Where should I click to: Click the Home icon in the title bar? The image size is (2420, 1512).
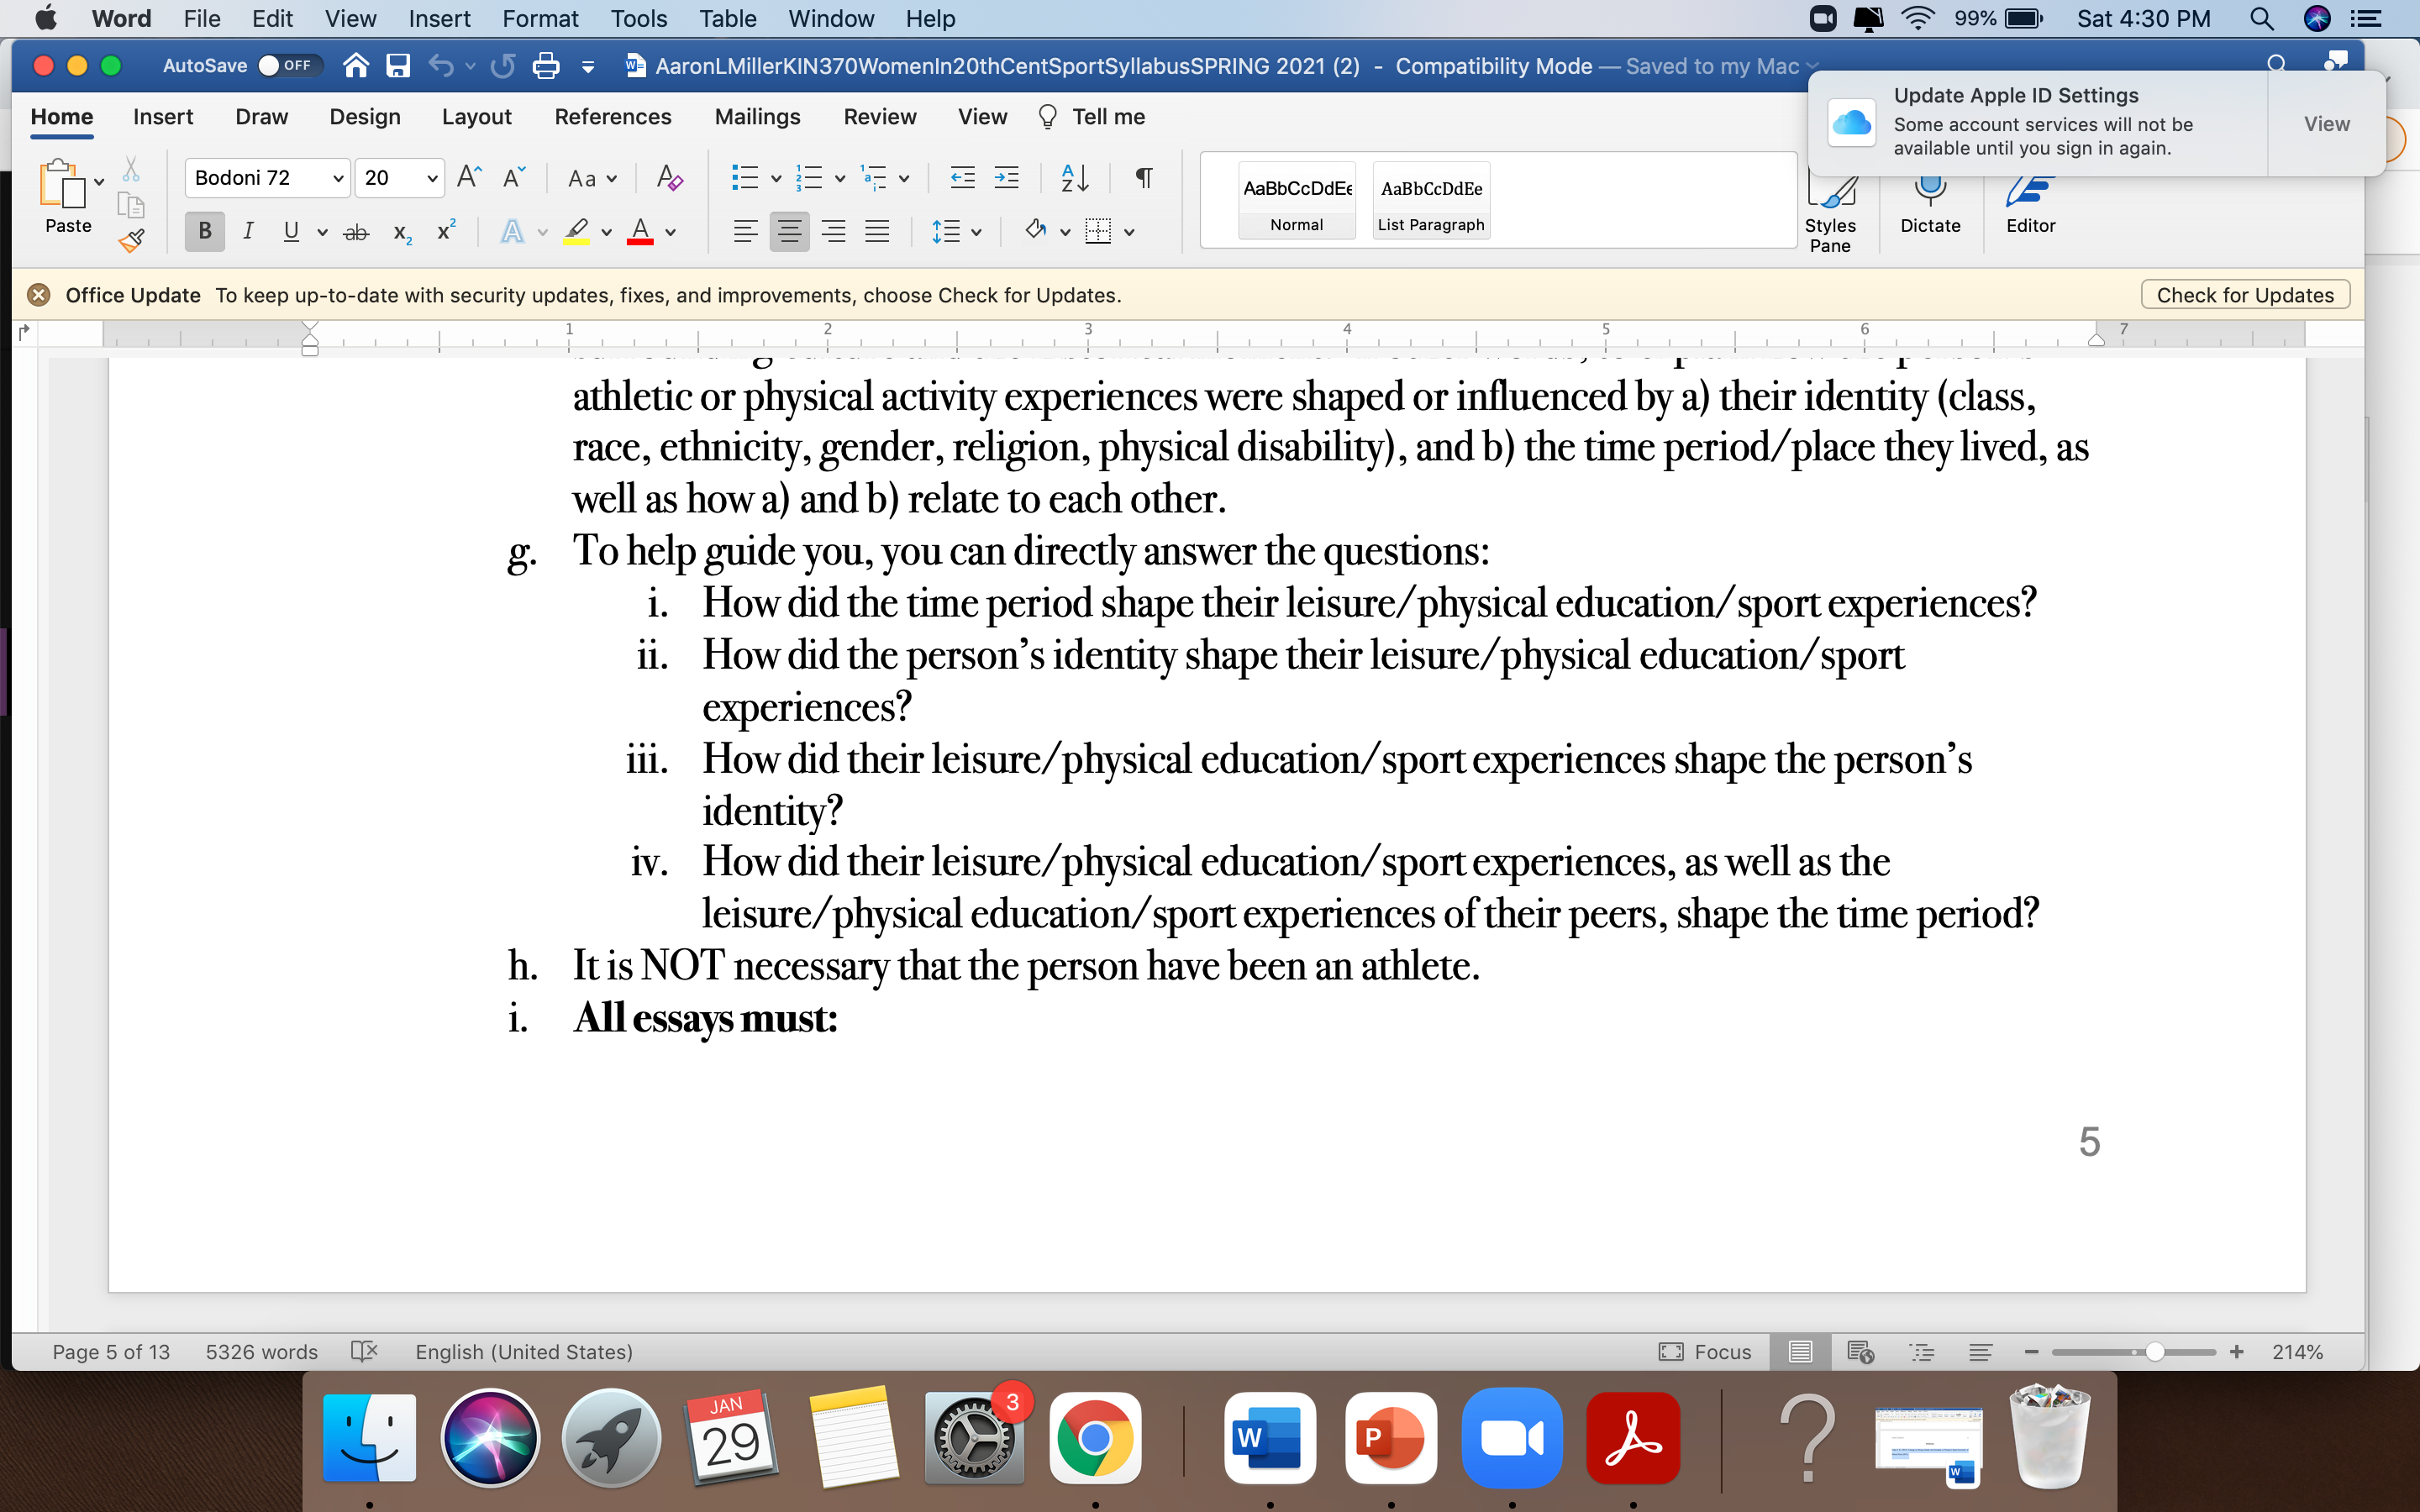pyautogui.click(x=356, y=66)
